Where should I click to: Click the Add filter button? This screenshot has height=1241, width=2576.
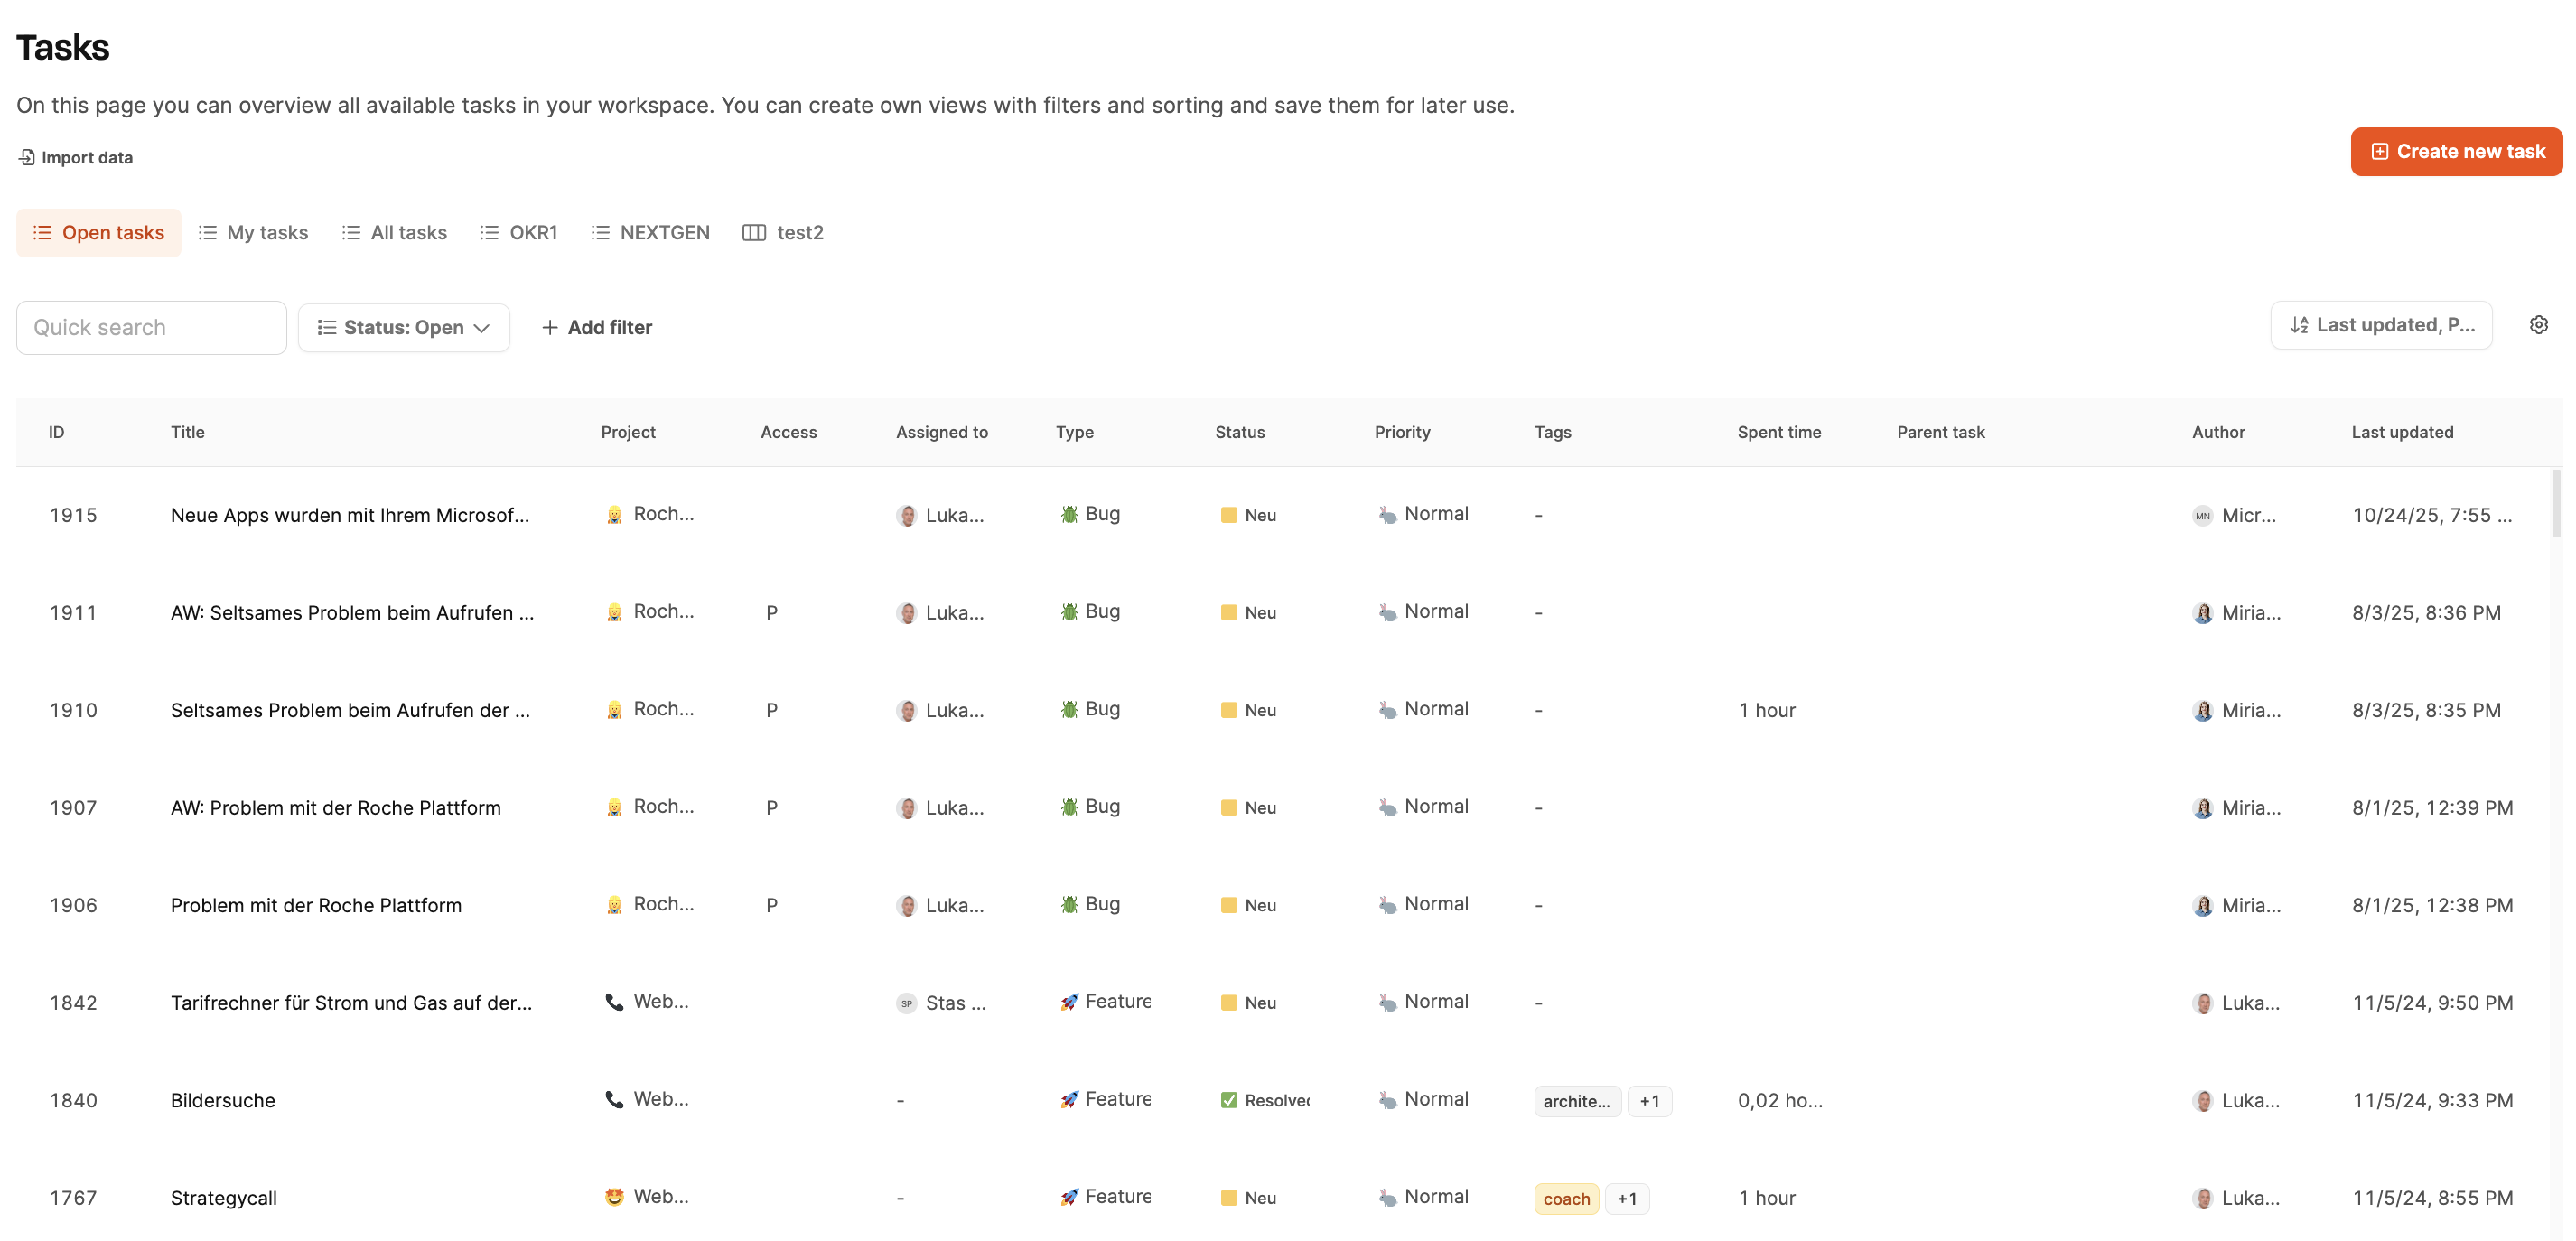tap(597, 327)
